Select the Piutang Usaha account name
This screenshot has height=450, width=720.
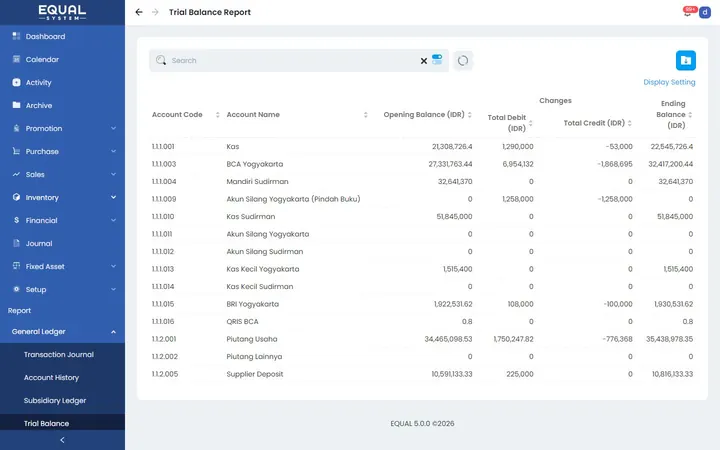click(x=252, y=339)
